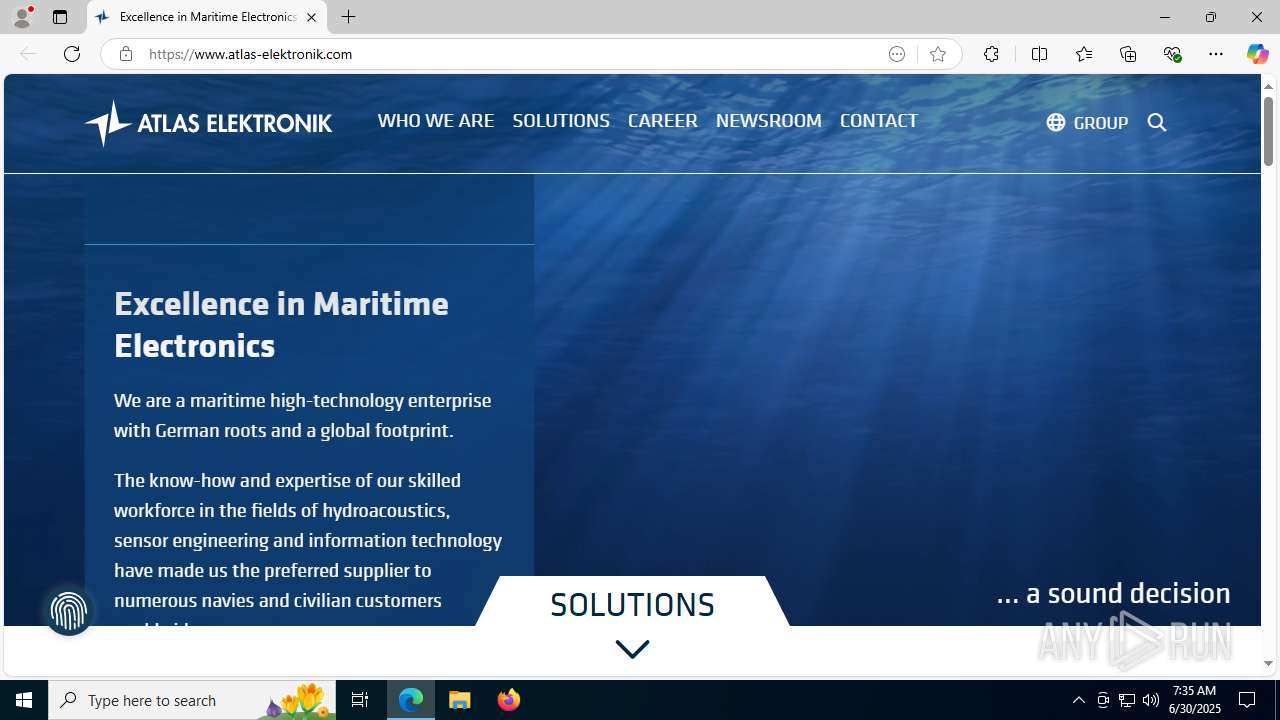
Task: Click the scrollbar down arrow
Action: point(1268,664)
